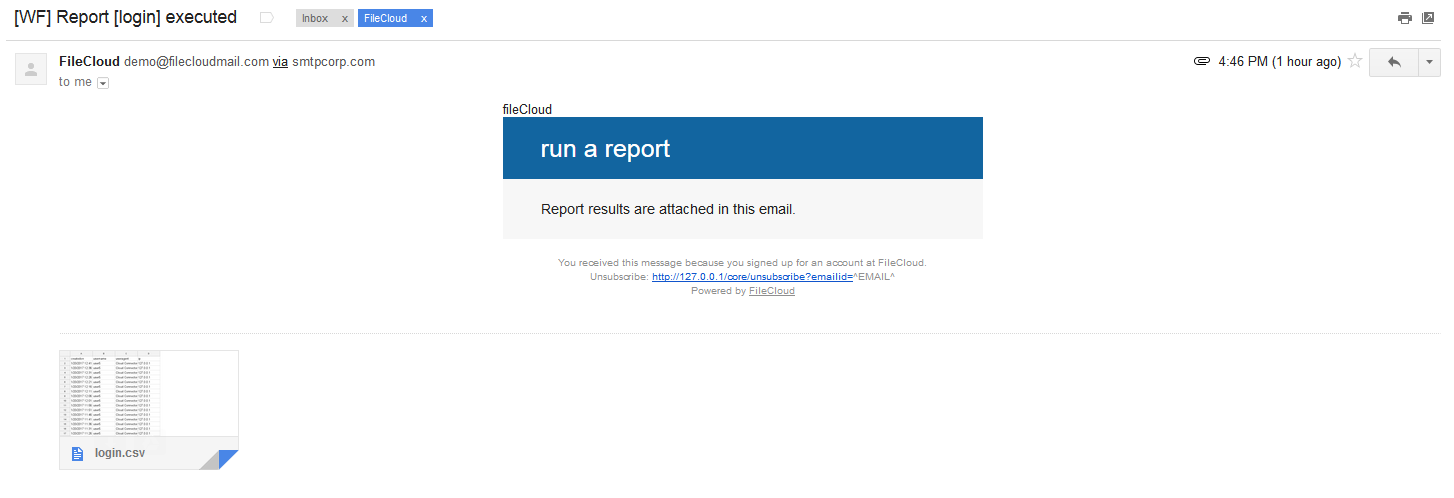Remove the Inbox label with x
1454x498 pixels.
pos(345,19)
